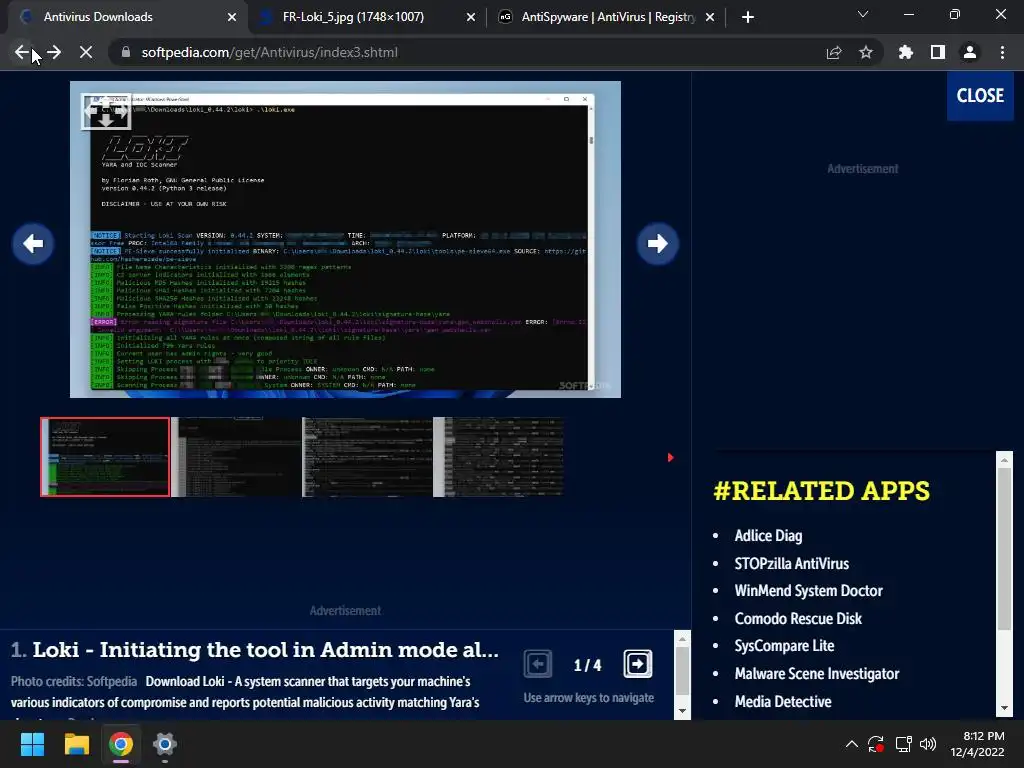
Task: Open the Windows Start menu
Action: point(32,744)
